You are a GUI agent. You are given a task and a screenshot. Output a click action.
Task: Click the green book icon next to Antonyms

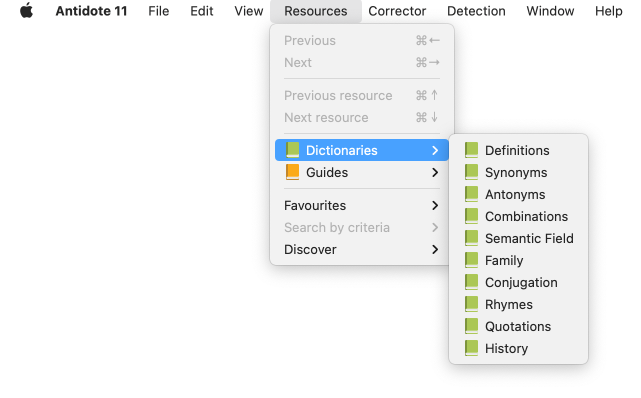[x=471, y=194]
